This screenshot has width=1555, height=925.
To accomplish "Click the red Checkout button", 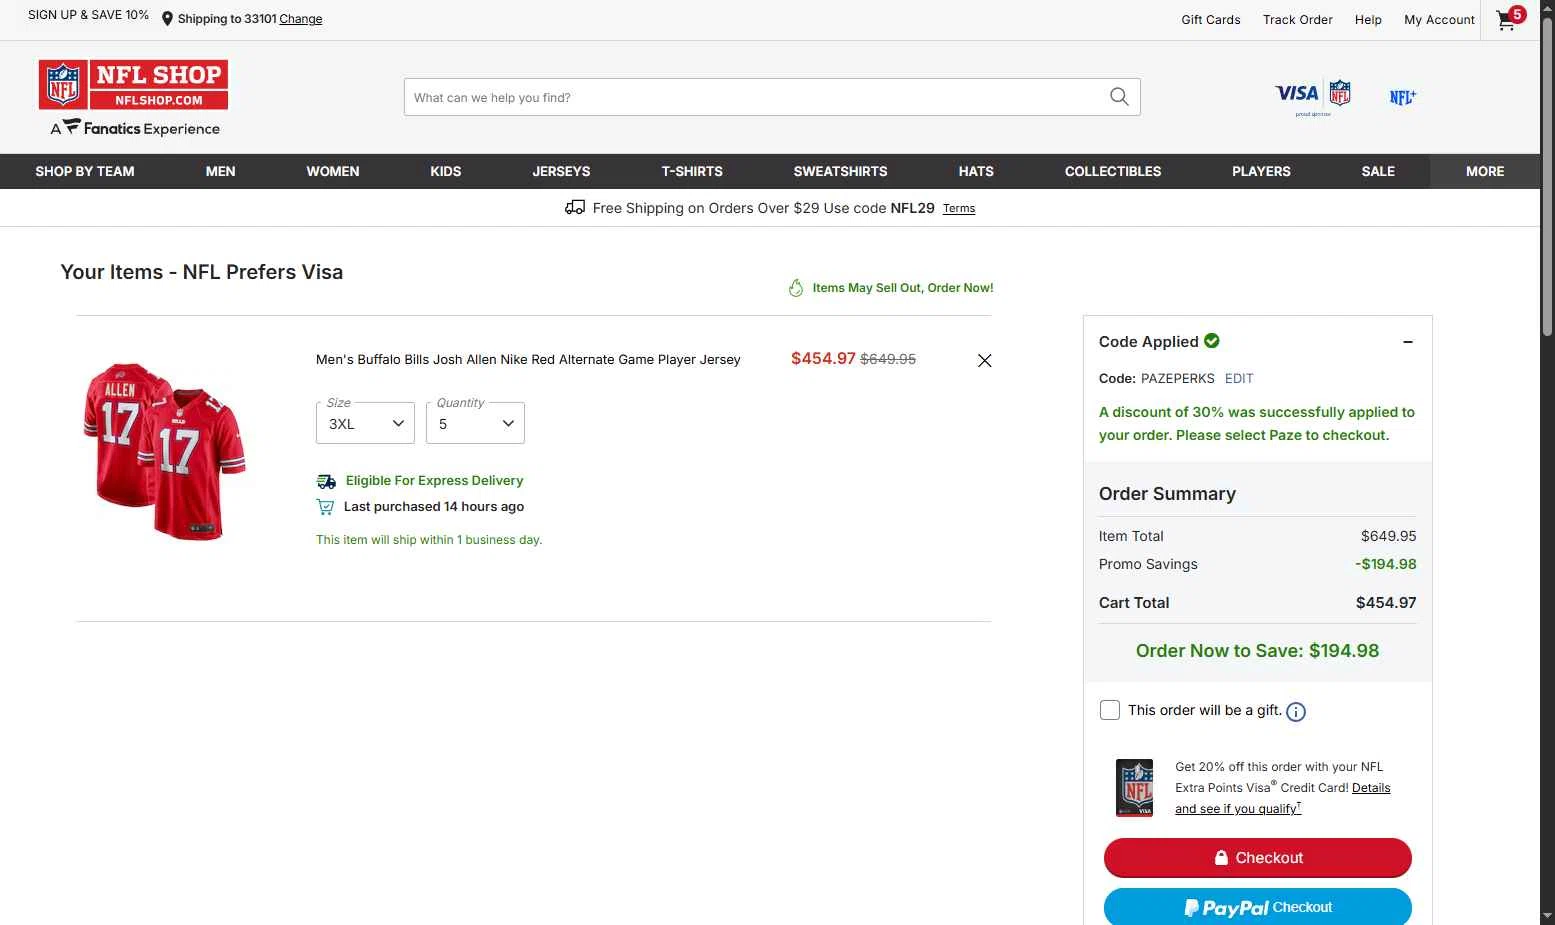I will (1258, 858).
